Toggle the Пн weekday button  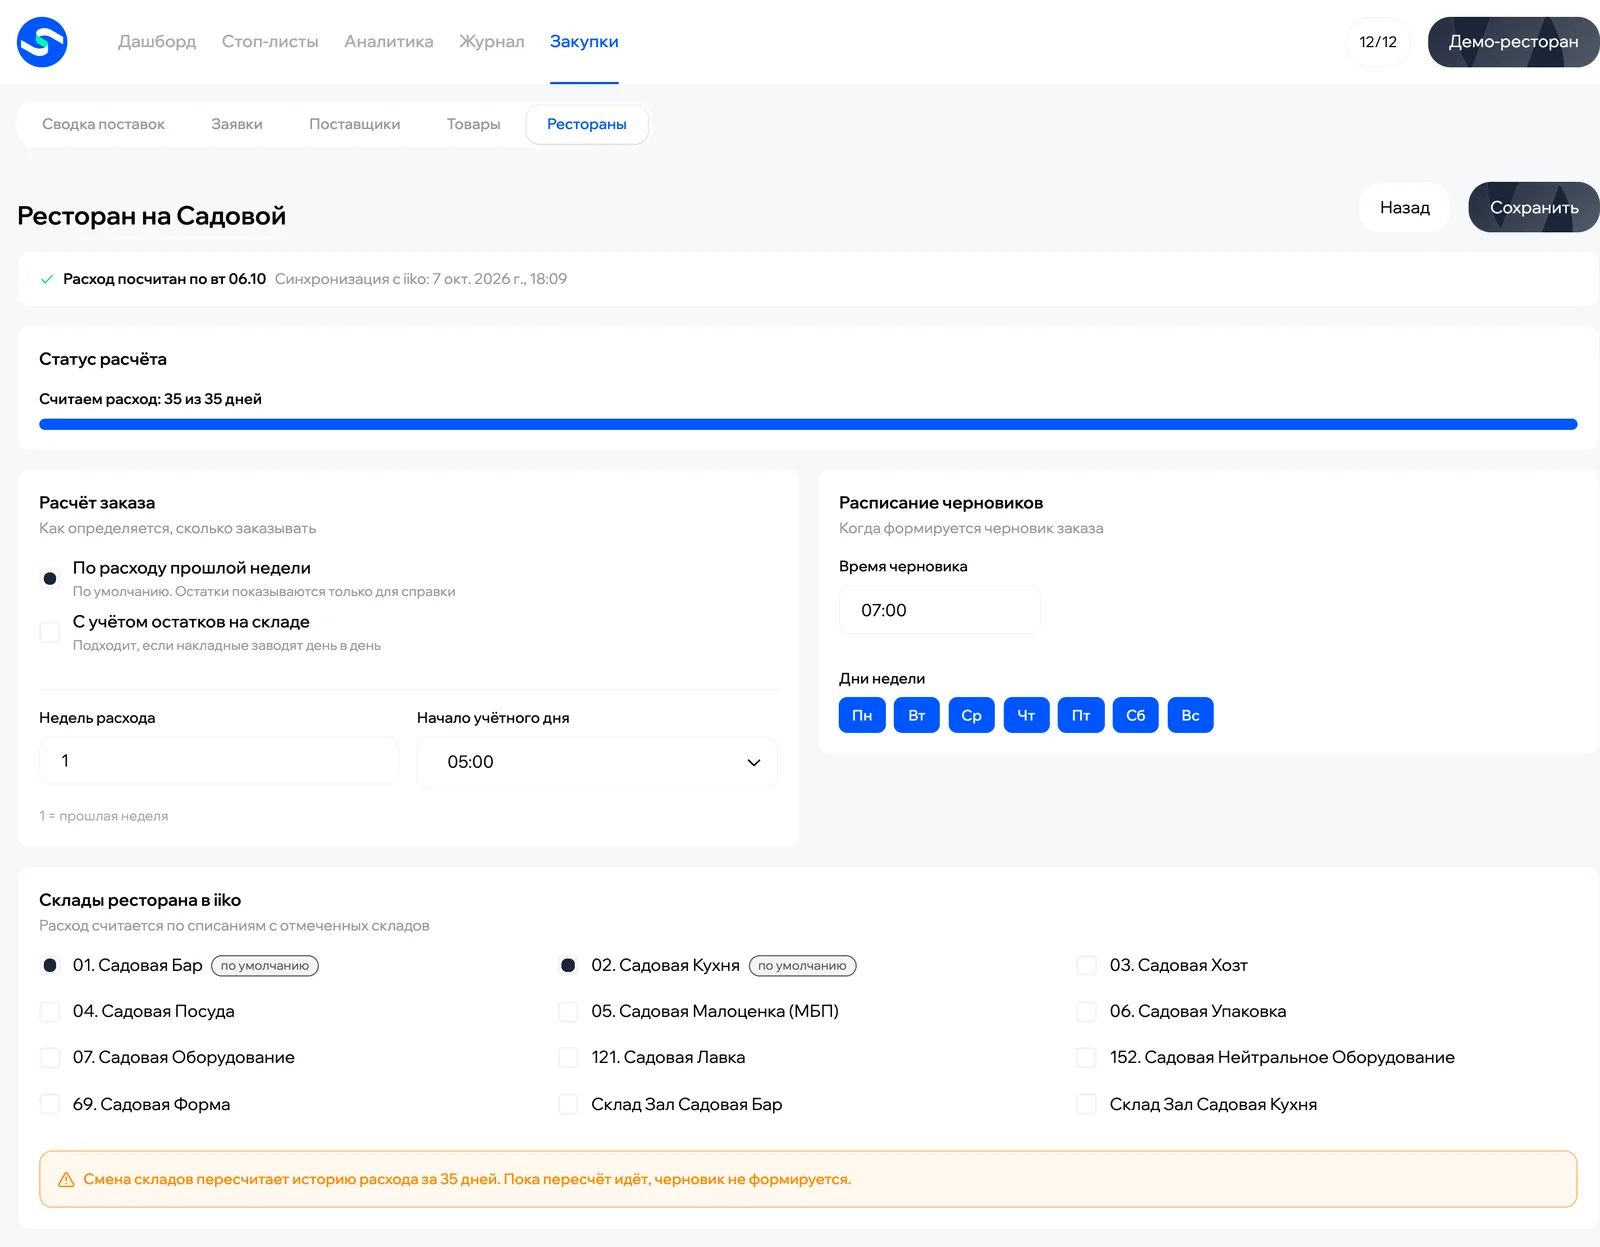[862, 715]
